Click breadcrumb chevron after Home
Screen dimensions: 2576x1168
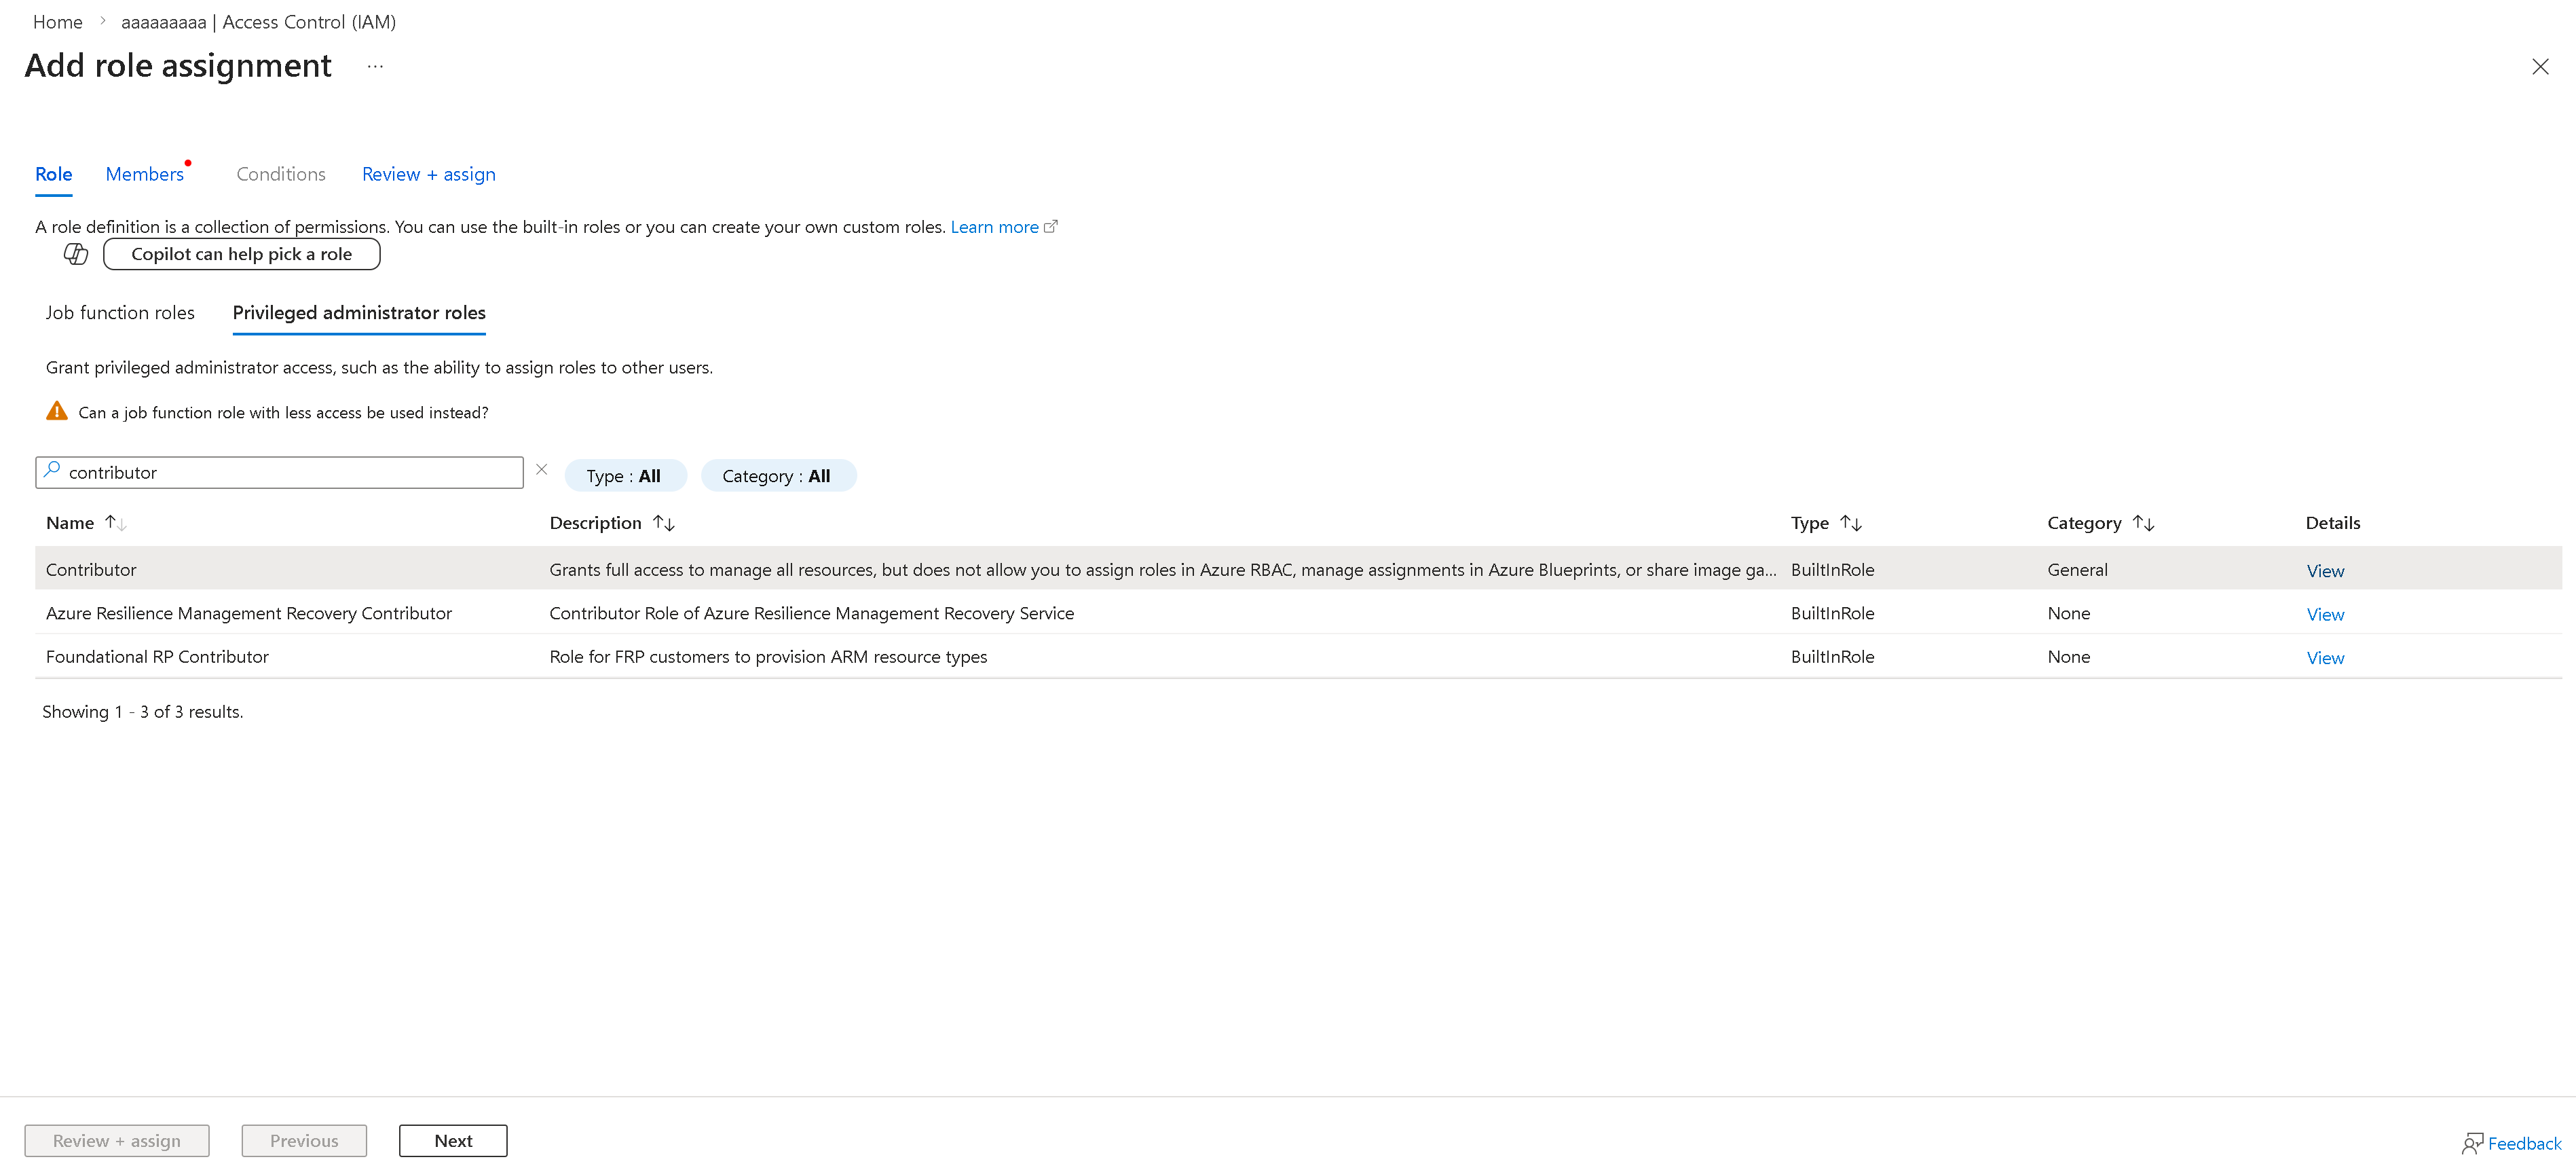pos(102,21)
